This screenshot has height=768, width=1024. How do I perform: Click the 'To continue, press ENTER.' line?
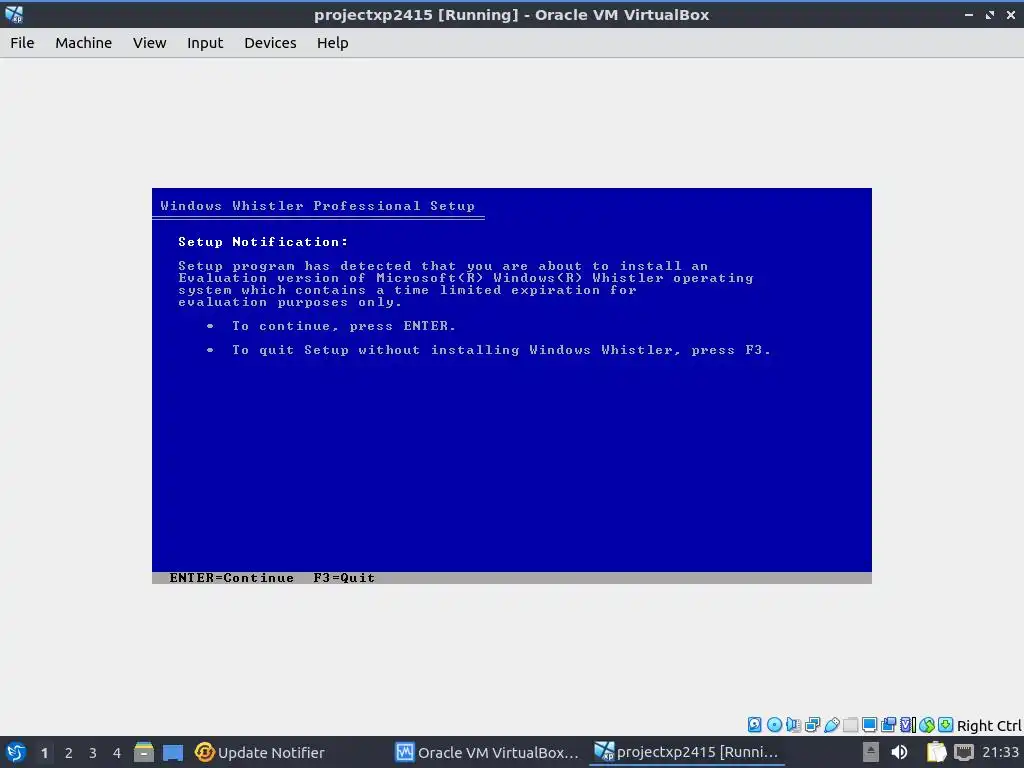(x=344, y=326)
